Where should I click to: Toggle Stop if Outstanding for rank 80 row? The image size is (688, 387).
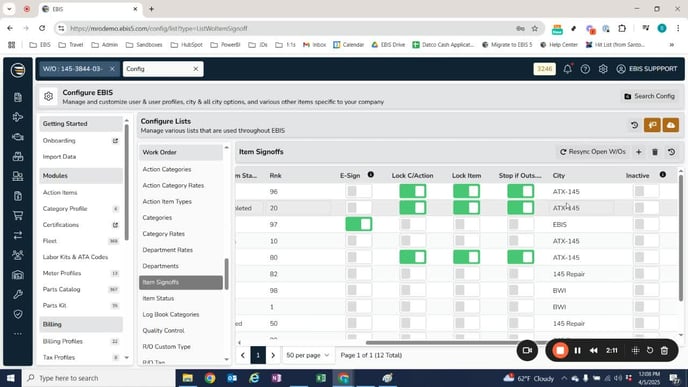[520, 257]
